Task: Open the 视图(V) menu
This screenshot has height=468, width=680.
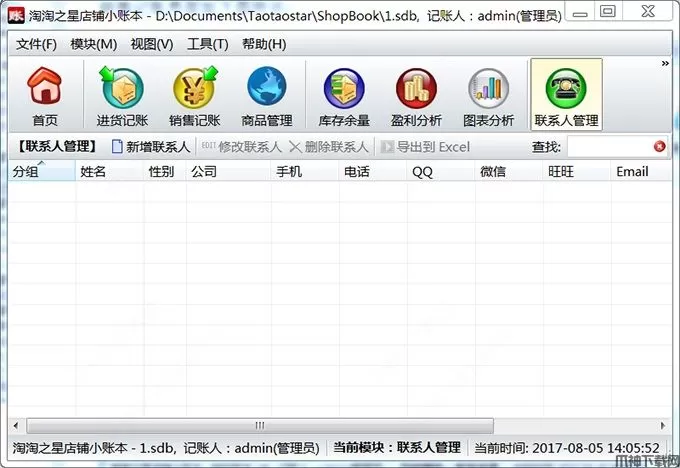Action: tap(152, 44)
